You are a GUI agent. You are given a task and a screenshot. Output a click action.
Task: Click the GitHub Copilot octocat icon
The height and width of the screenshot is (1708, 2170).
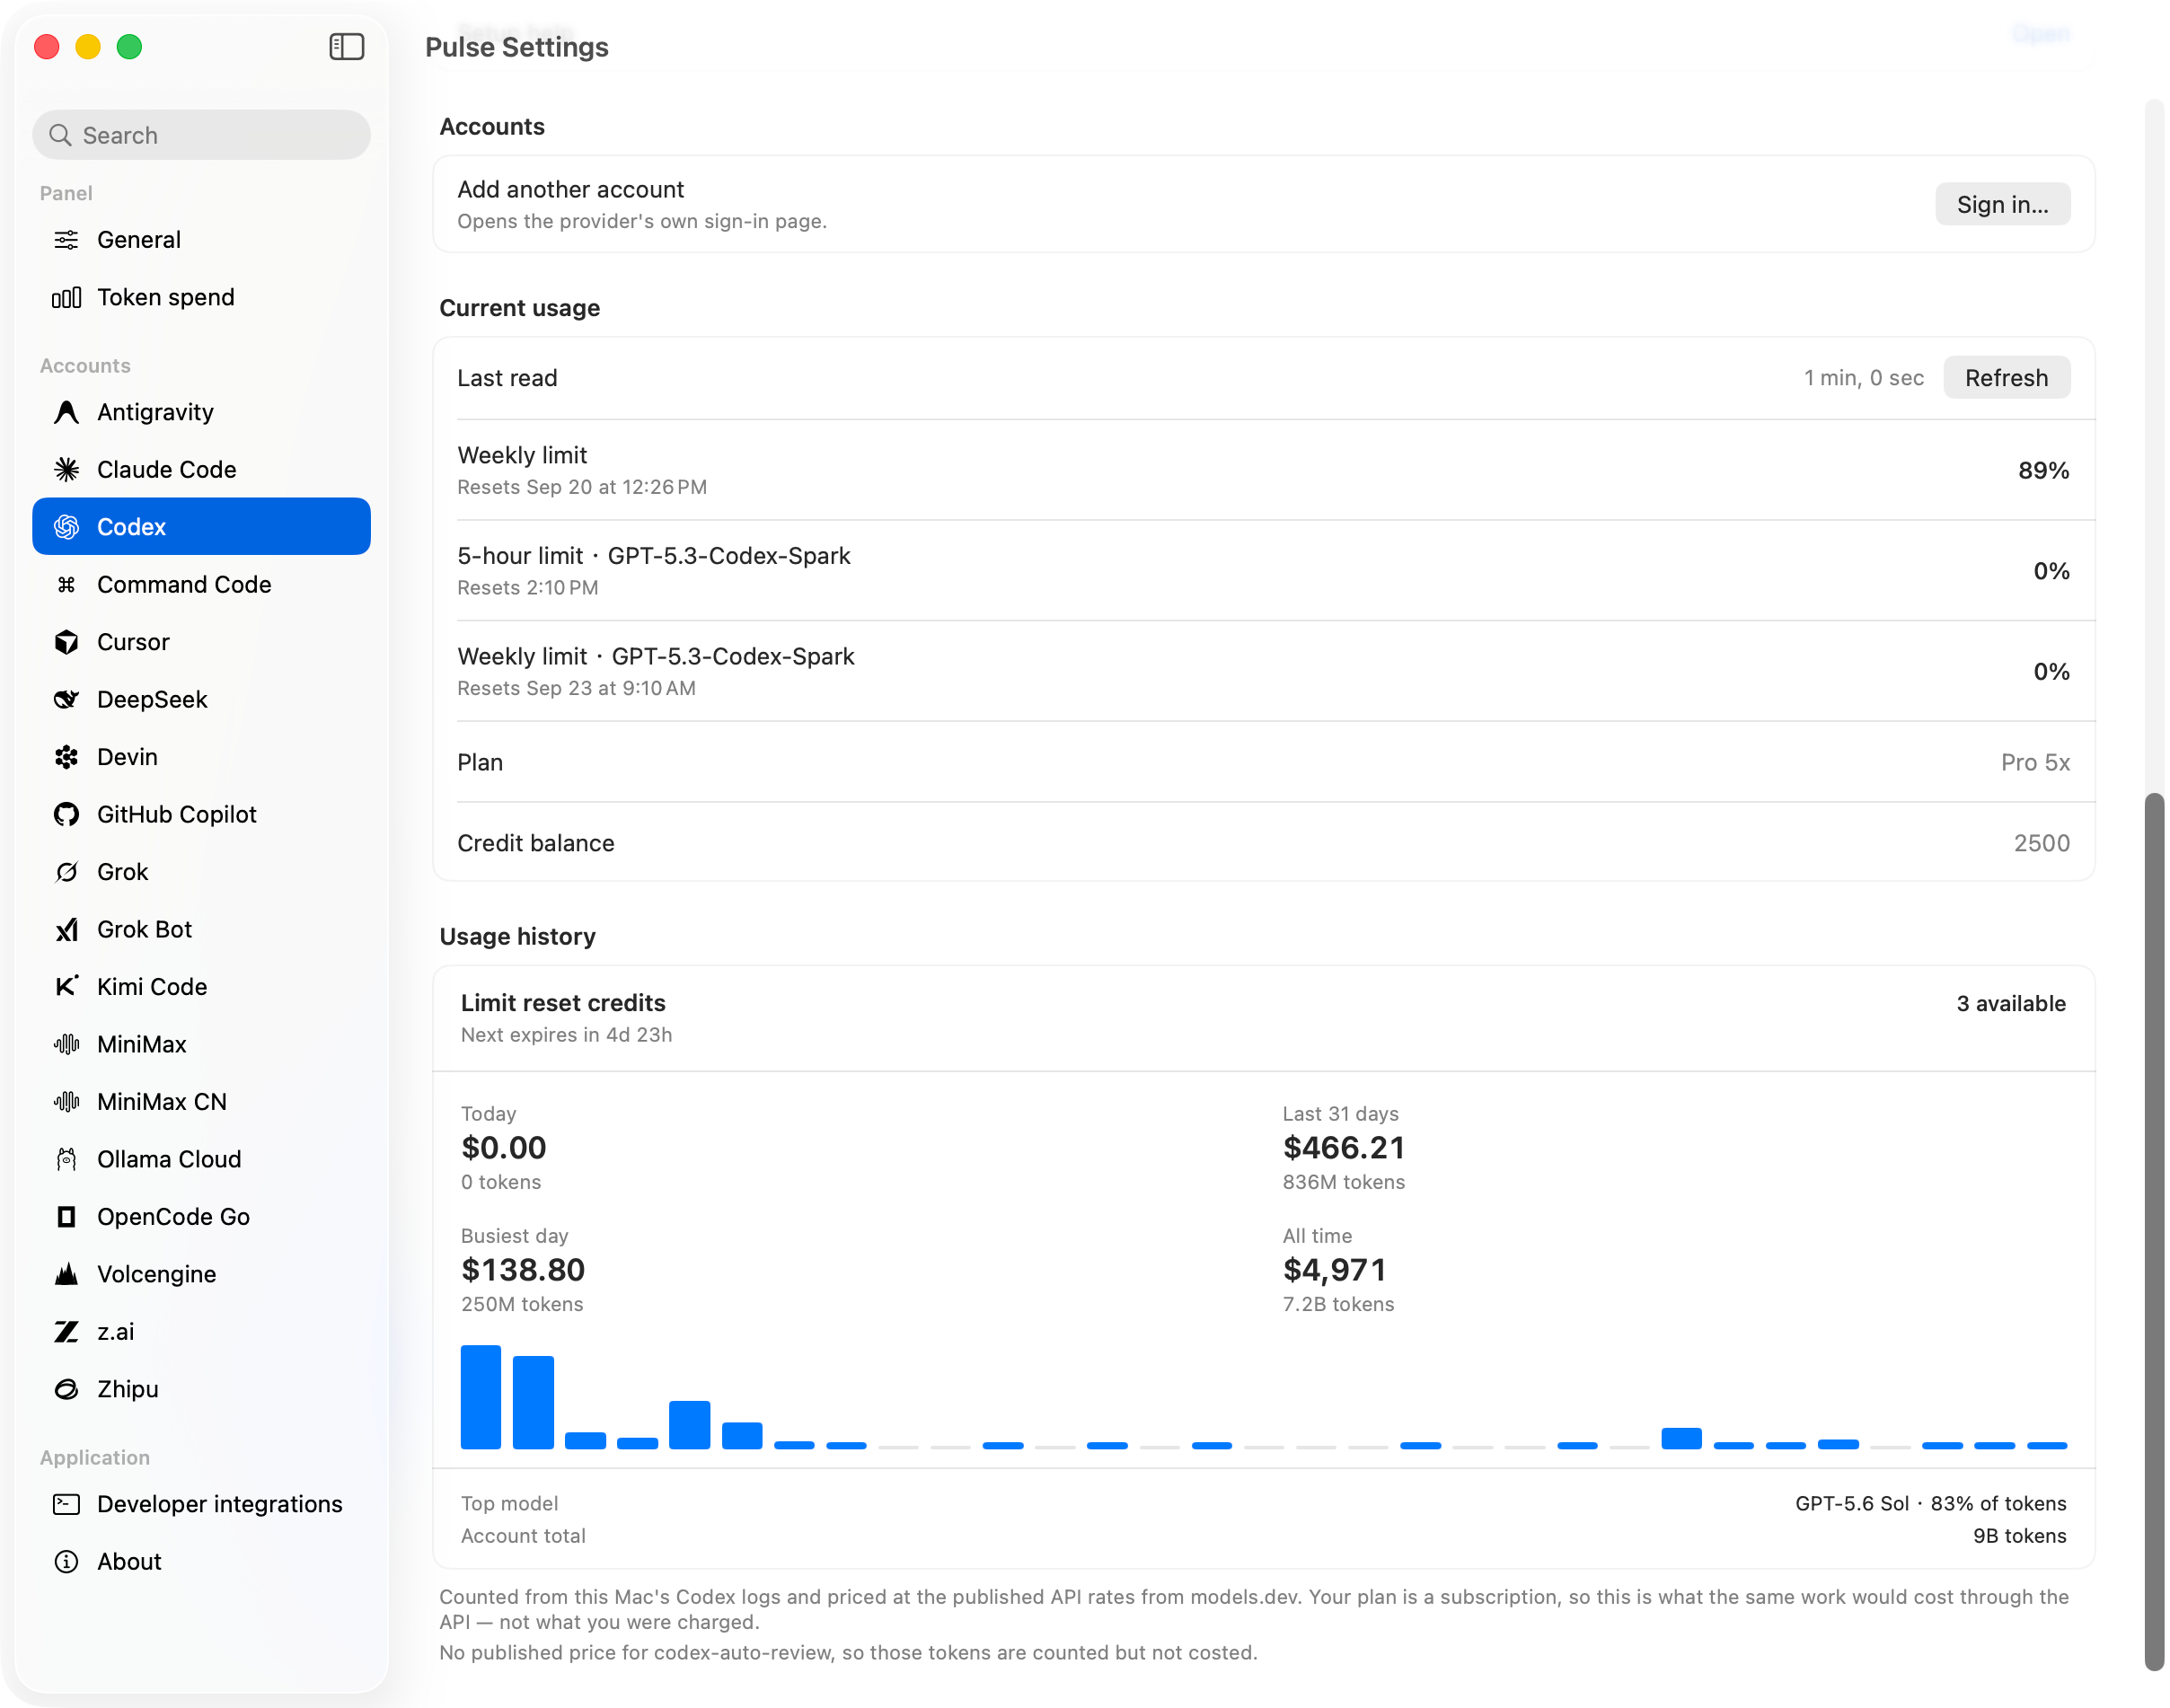pos(66,814)
